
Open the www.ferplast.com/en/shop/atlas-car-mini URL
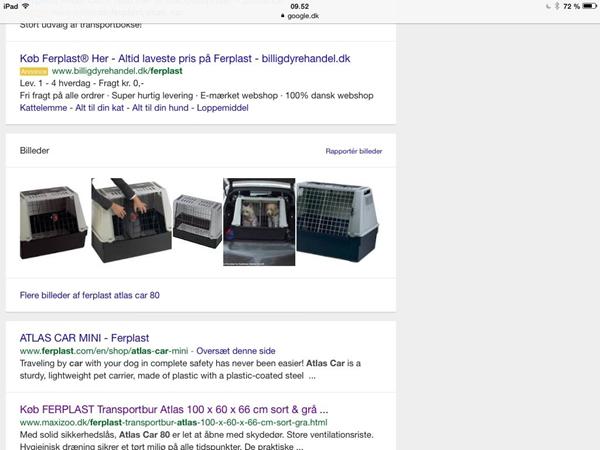tap(104, 351)
